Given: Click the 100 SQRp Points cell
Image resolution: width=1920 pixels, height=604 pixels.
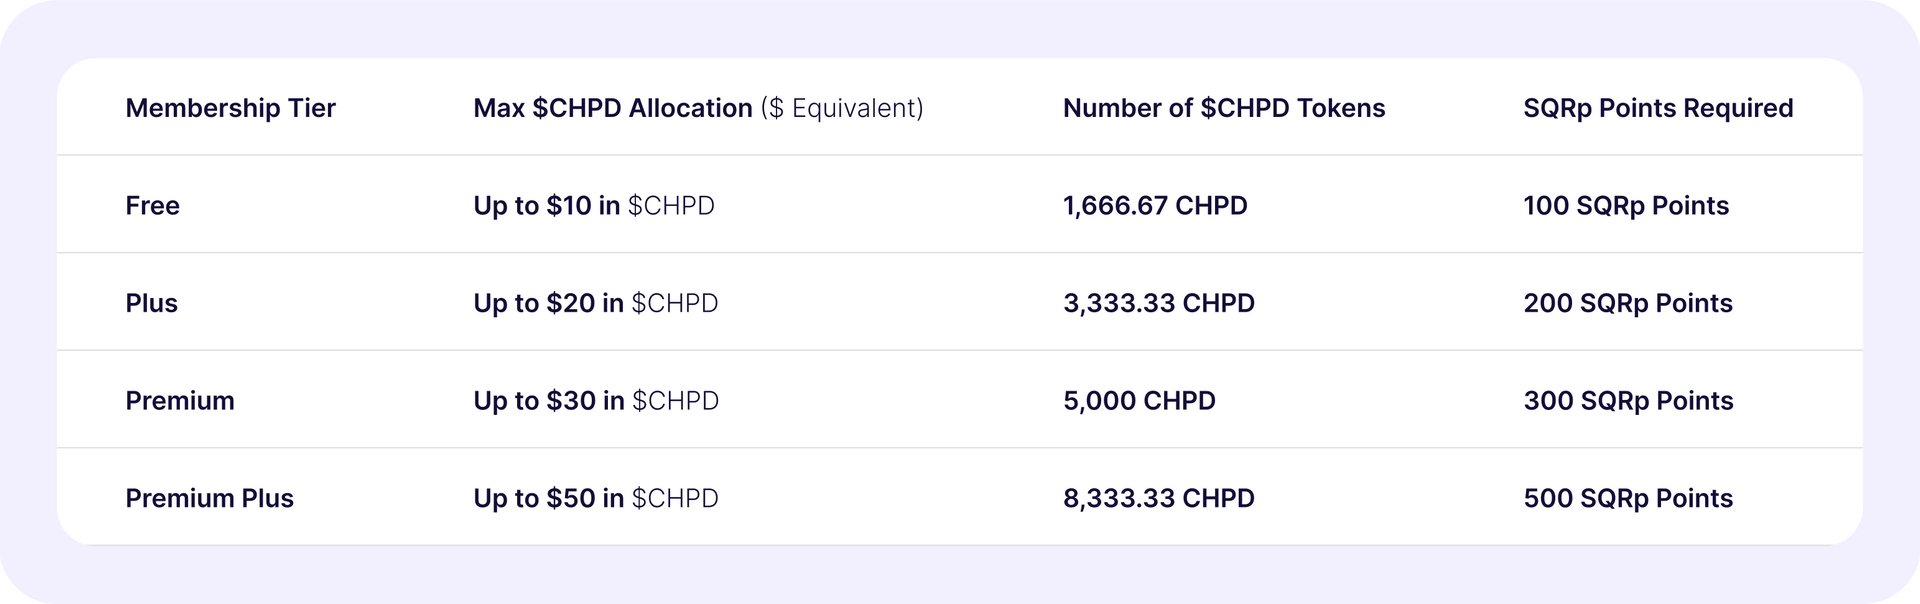Looking at the screenshot, I should 1626,206.
